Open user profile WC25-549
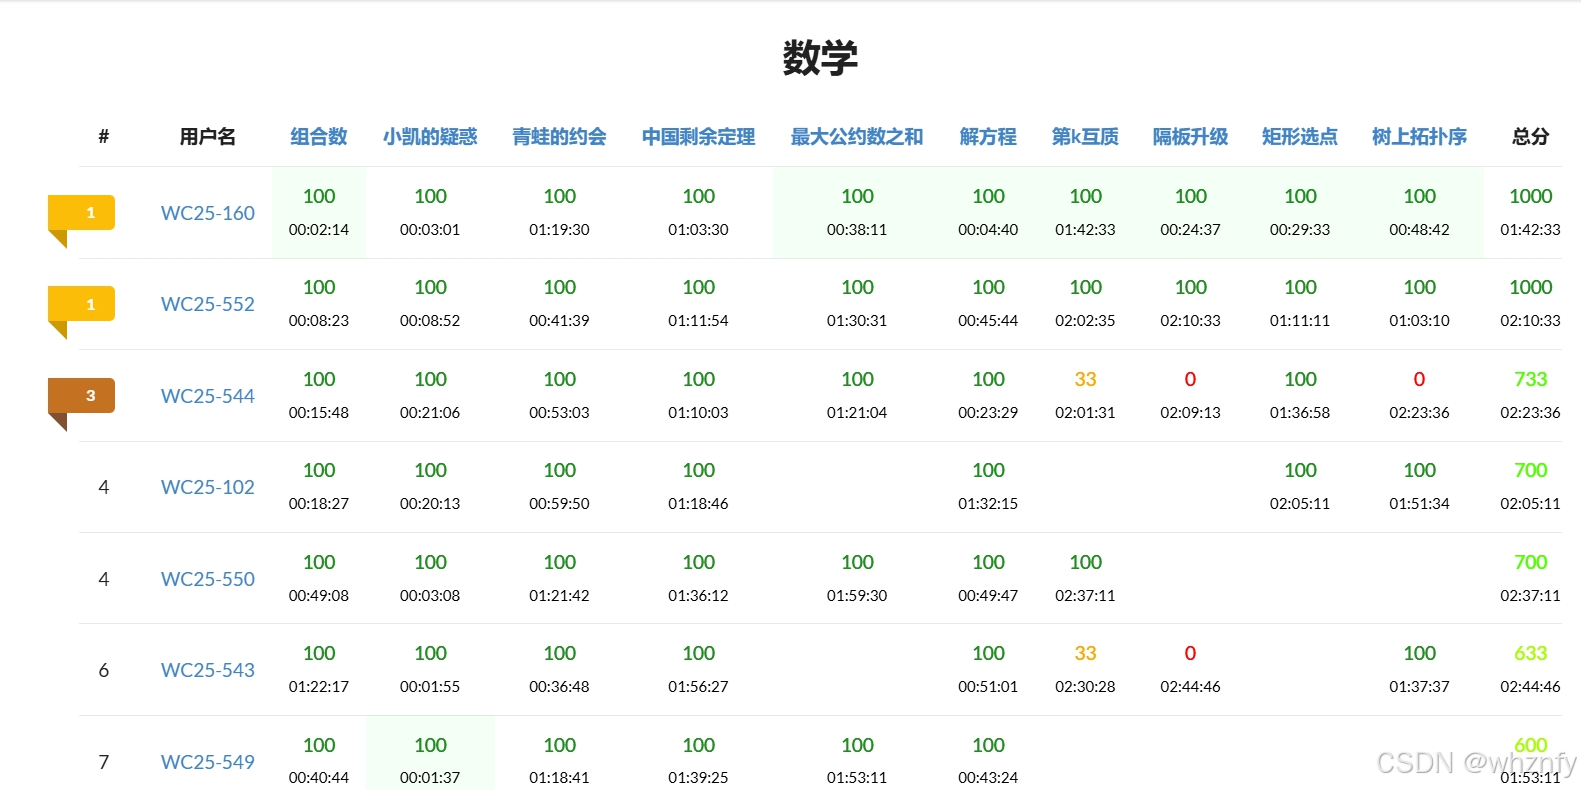This screenshot has width=1581, height=790. pyautogui.click(x=208, y=762)
